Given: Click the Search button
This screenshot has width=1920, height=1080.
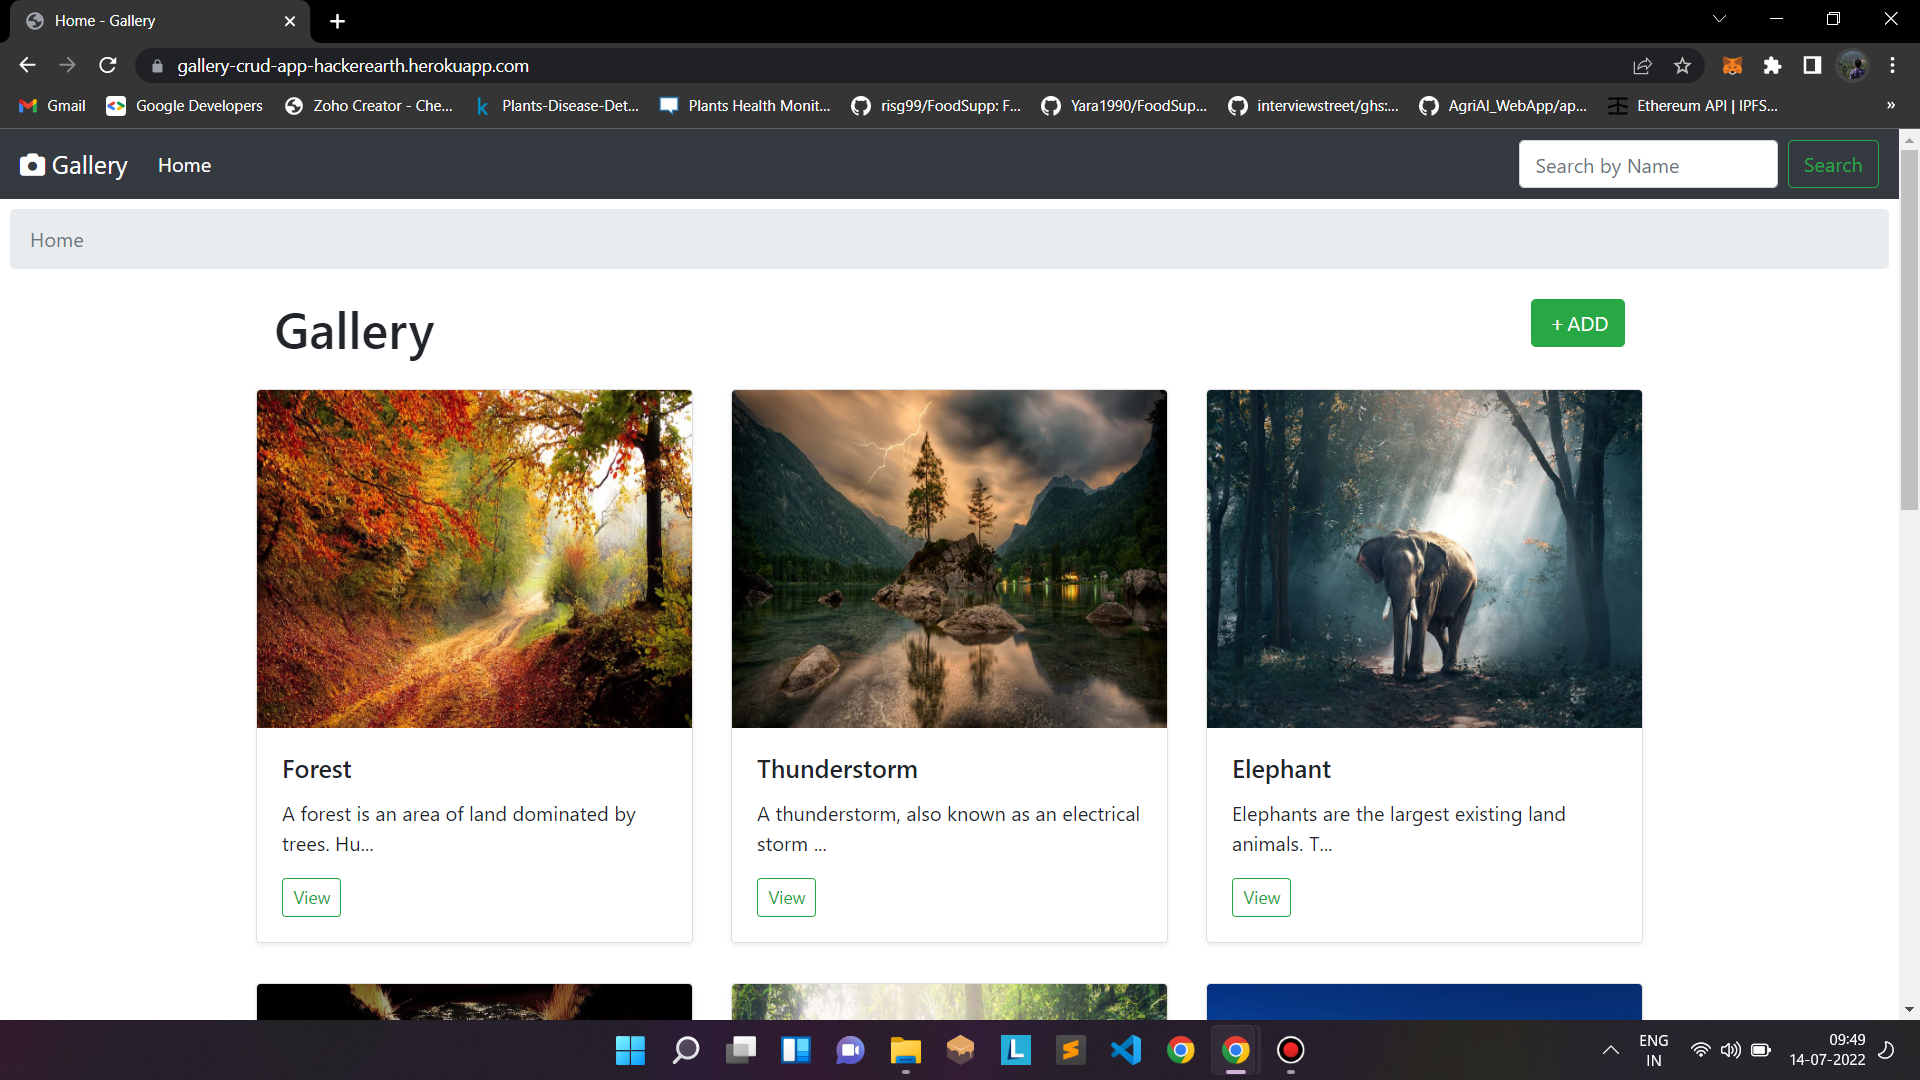Looking at the screenshot, I should pyautogui.click(x=1833, y=164).
